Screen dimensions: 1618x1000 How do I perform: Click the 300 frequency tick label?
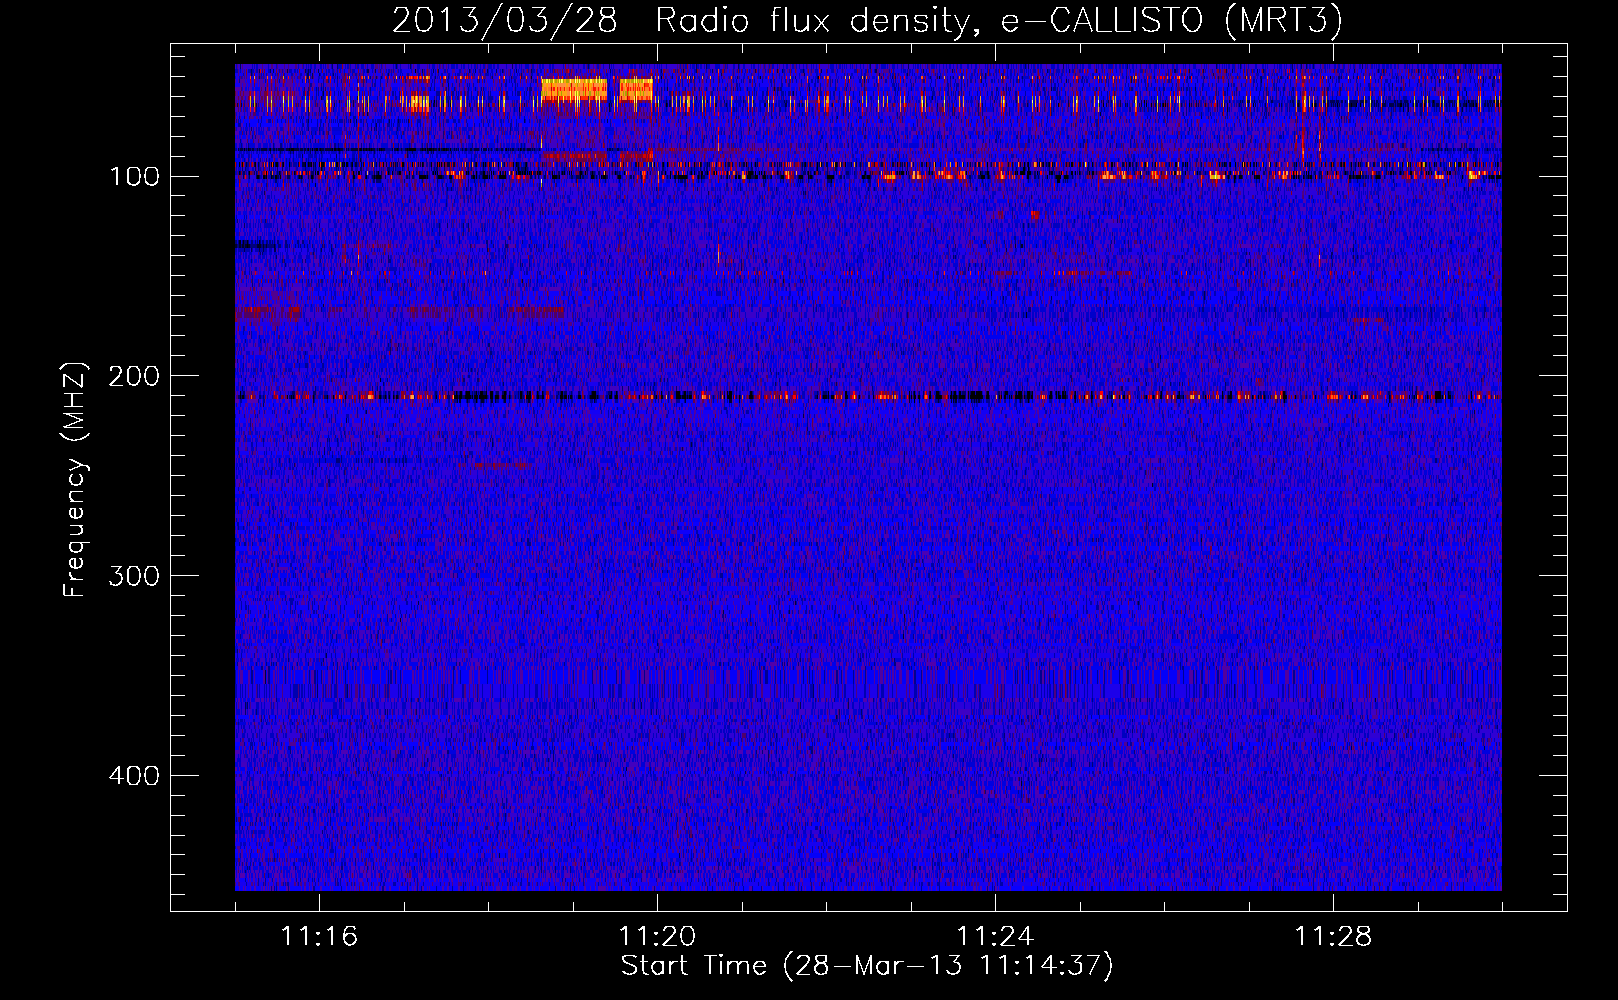(134, 576)
